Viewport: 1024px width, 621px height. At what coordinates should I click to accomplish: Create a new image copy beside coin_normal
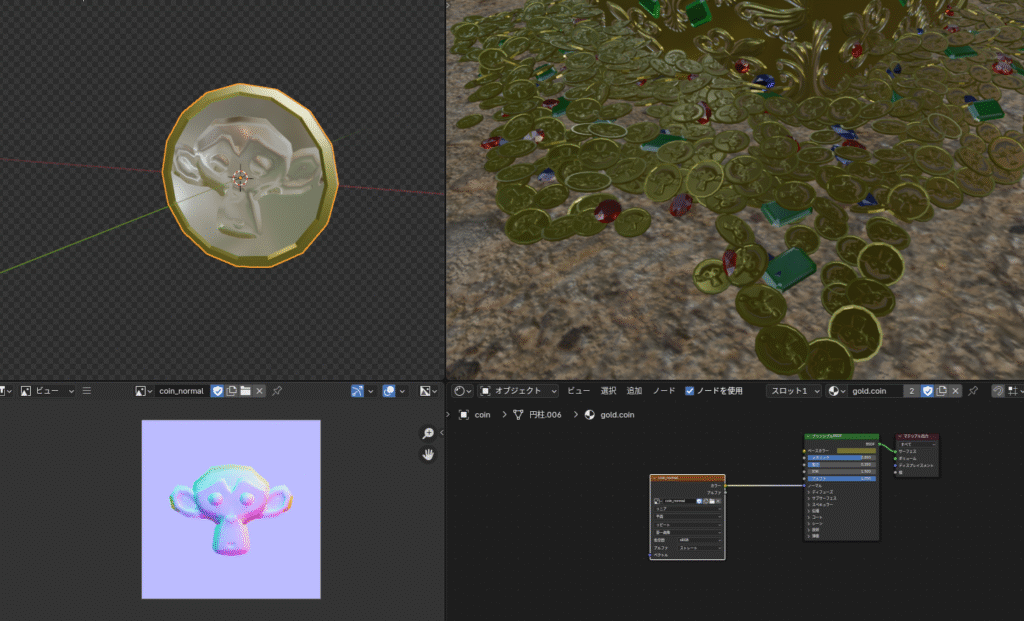[x=231, y=391]
